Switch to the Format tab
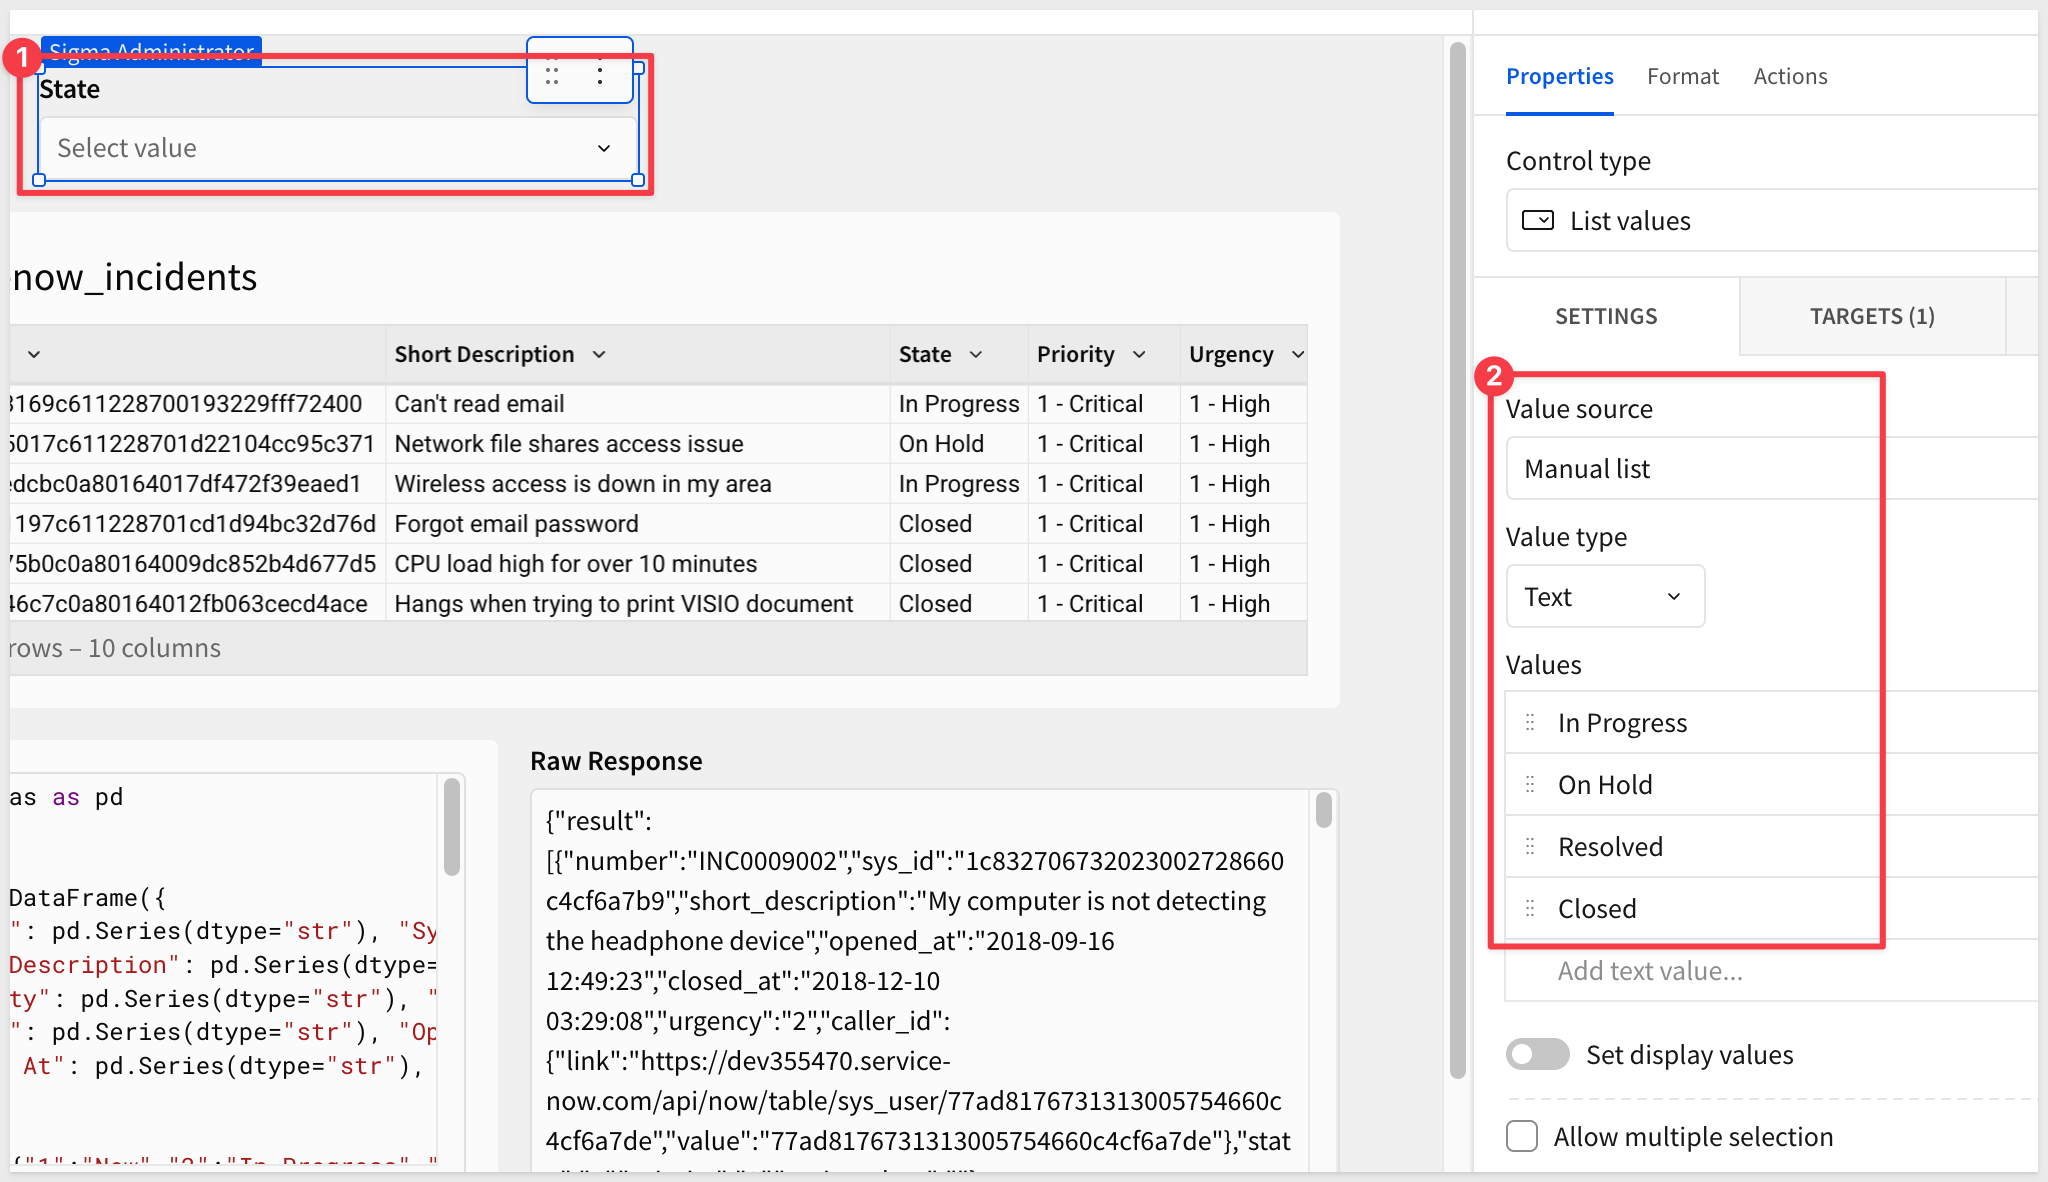2048x1182 pixels. [1683, 76]
